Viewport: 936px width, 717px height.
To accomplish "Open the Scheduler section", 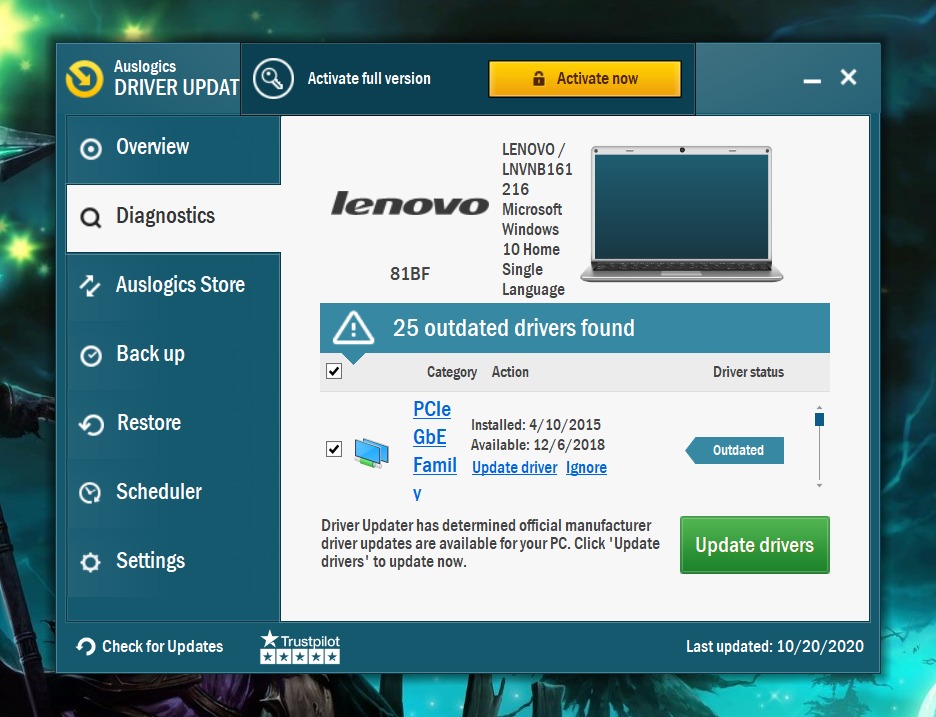I will (x=173, y=493).
